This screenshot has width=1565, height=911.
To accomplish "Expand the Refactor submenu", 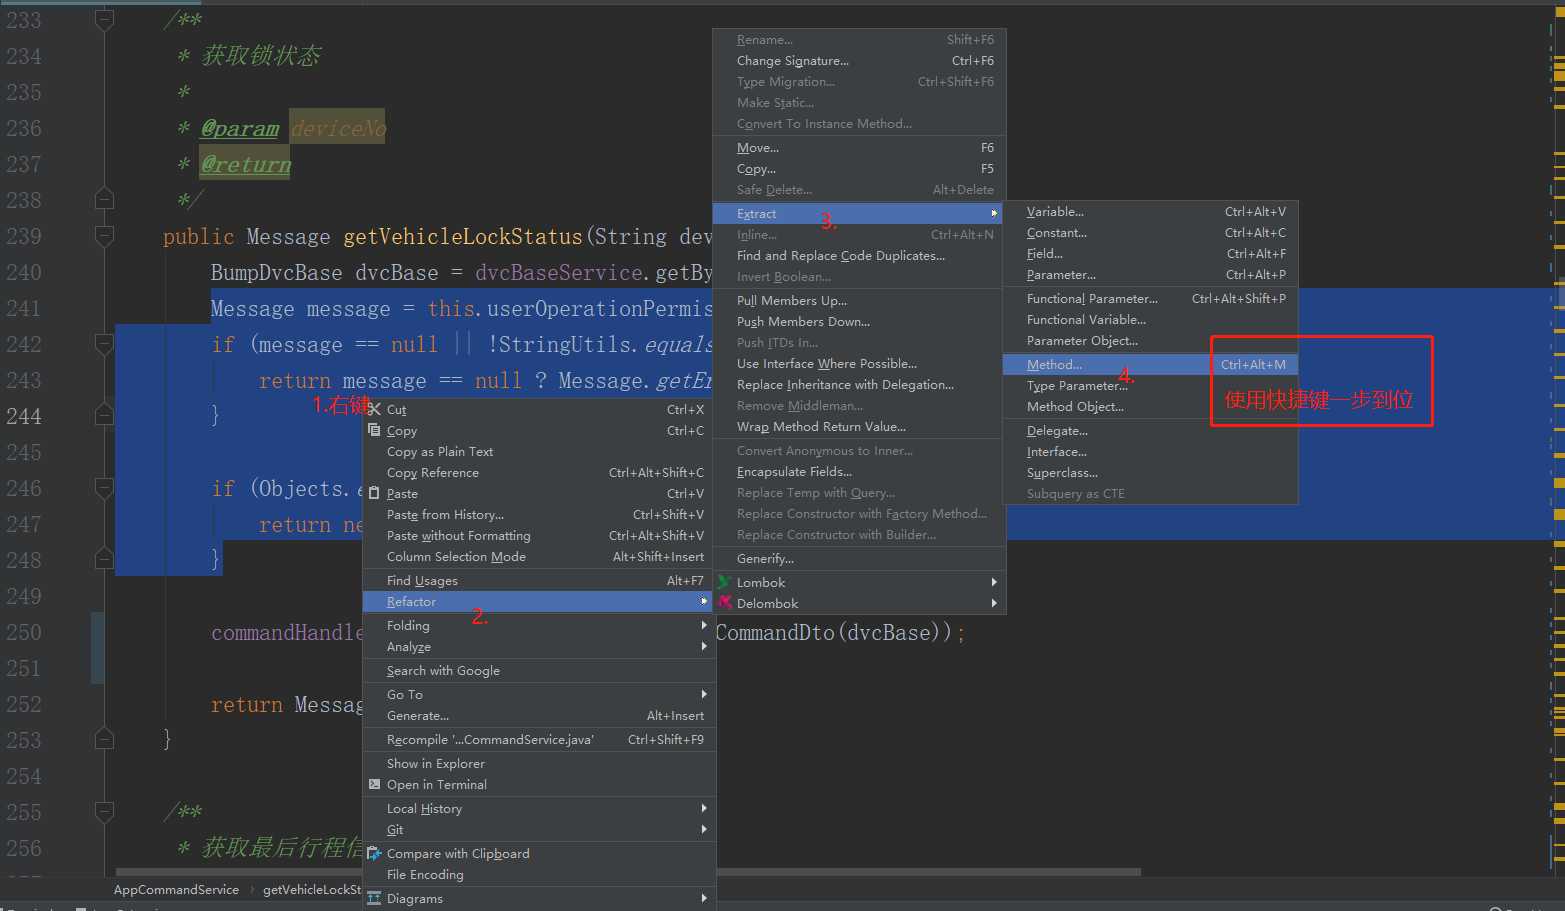I will click(x=539, y=601).
